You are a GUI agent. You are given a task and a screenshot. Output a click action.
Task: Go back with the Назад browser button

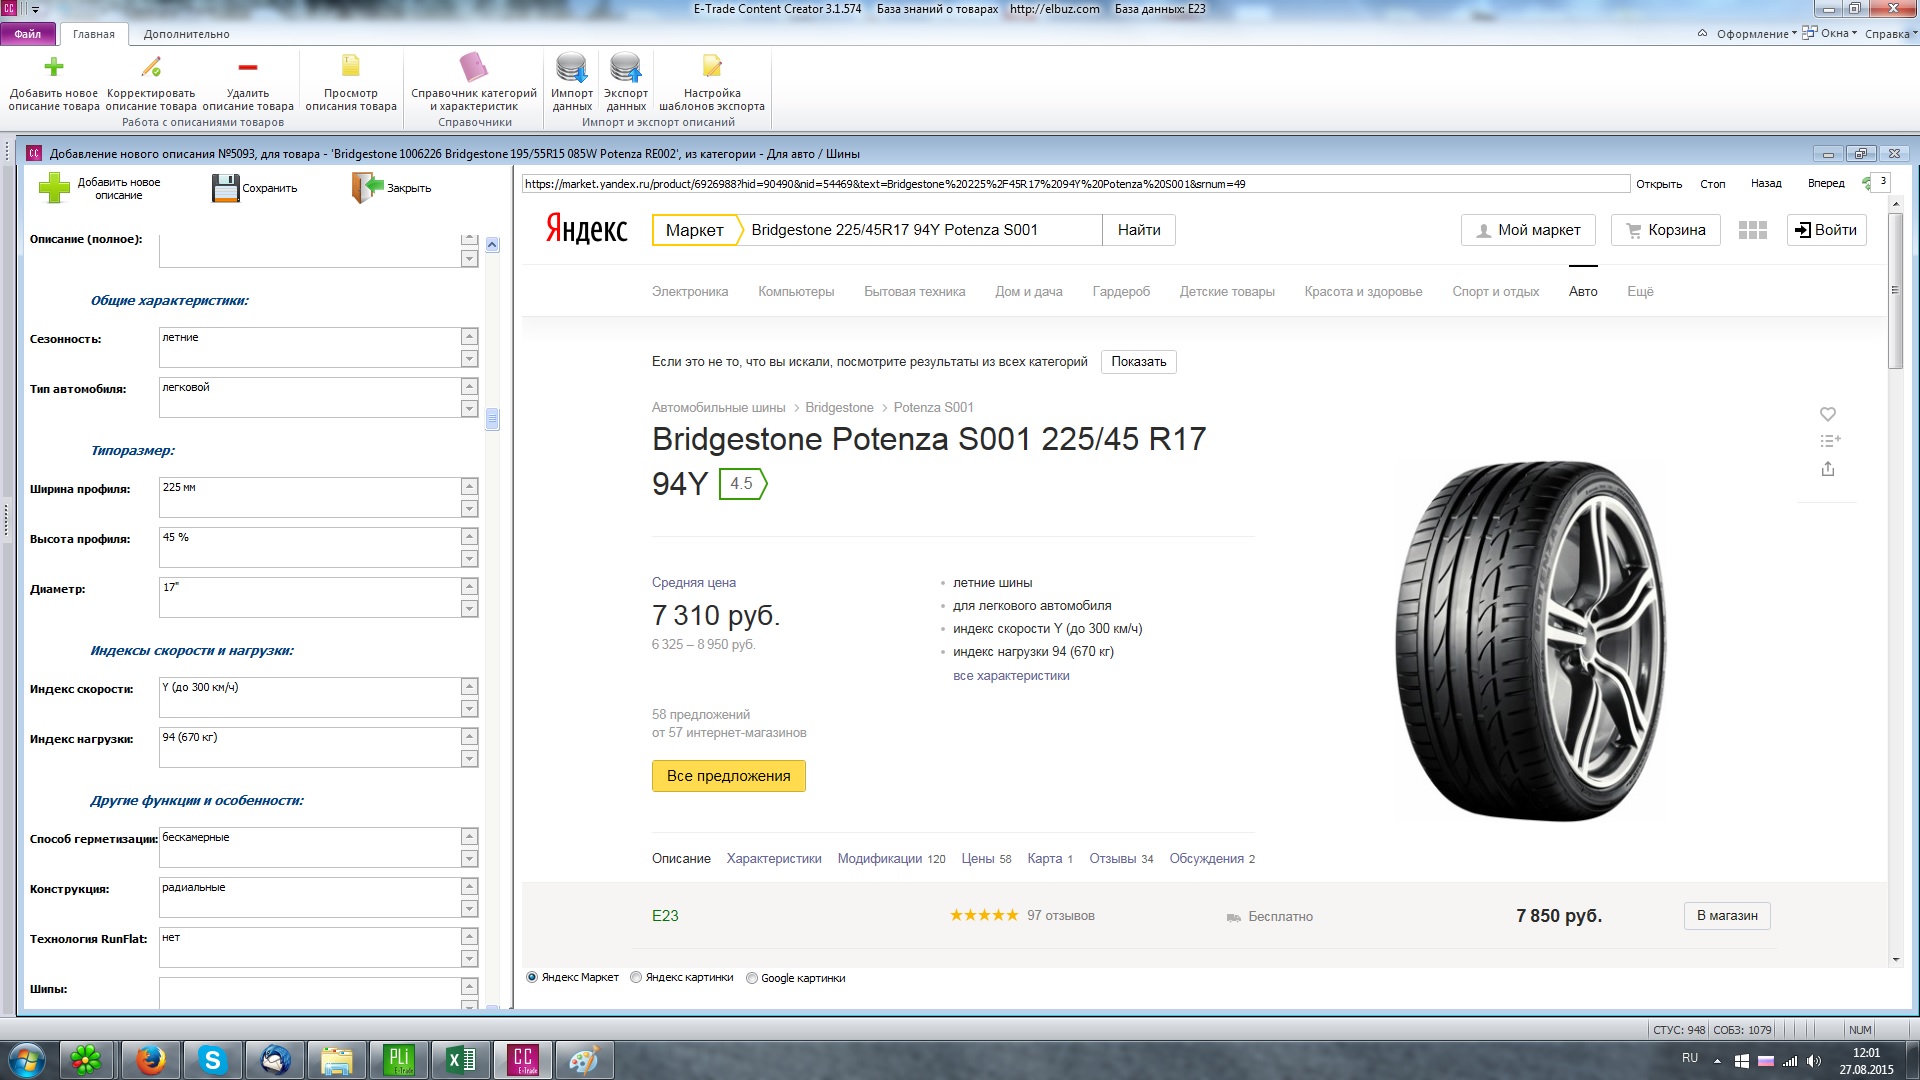click(1766, 184)
